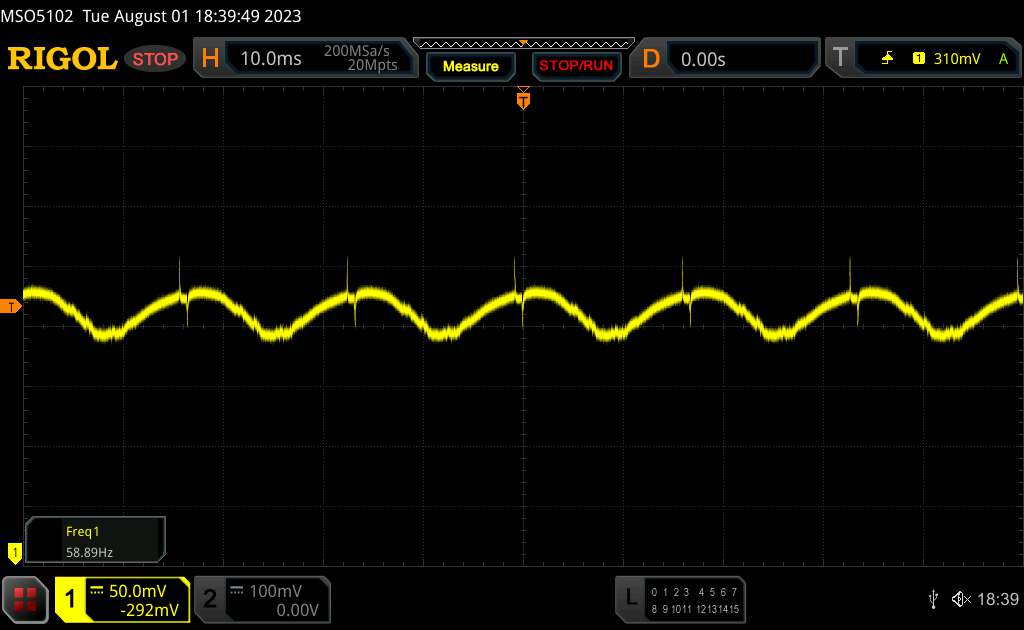Image resolution: width=1024 pixels, height=630 pixels.
Task: Toggle channel 2 label
Action: point(210,599)
